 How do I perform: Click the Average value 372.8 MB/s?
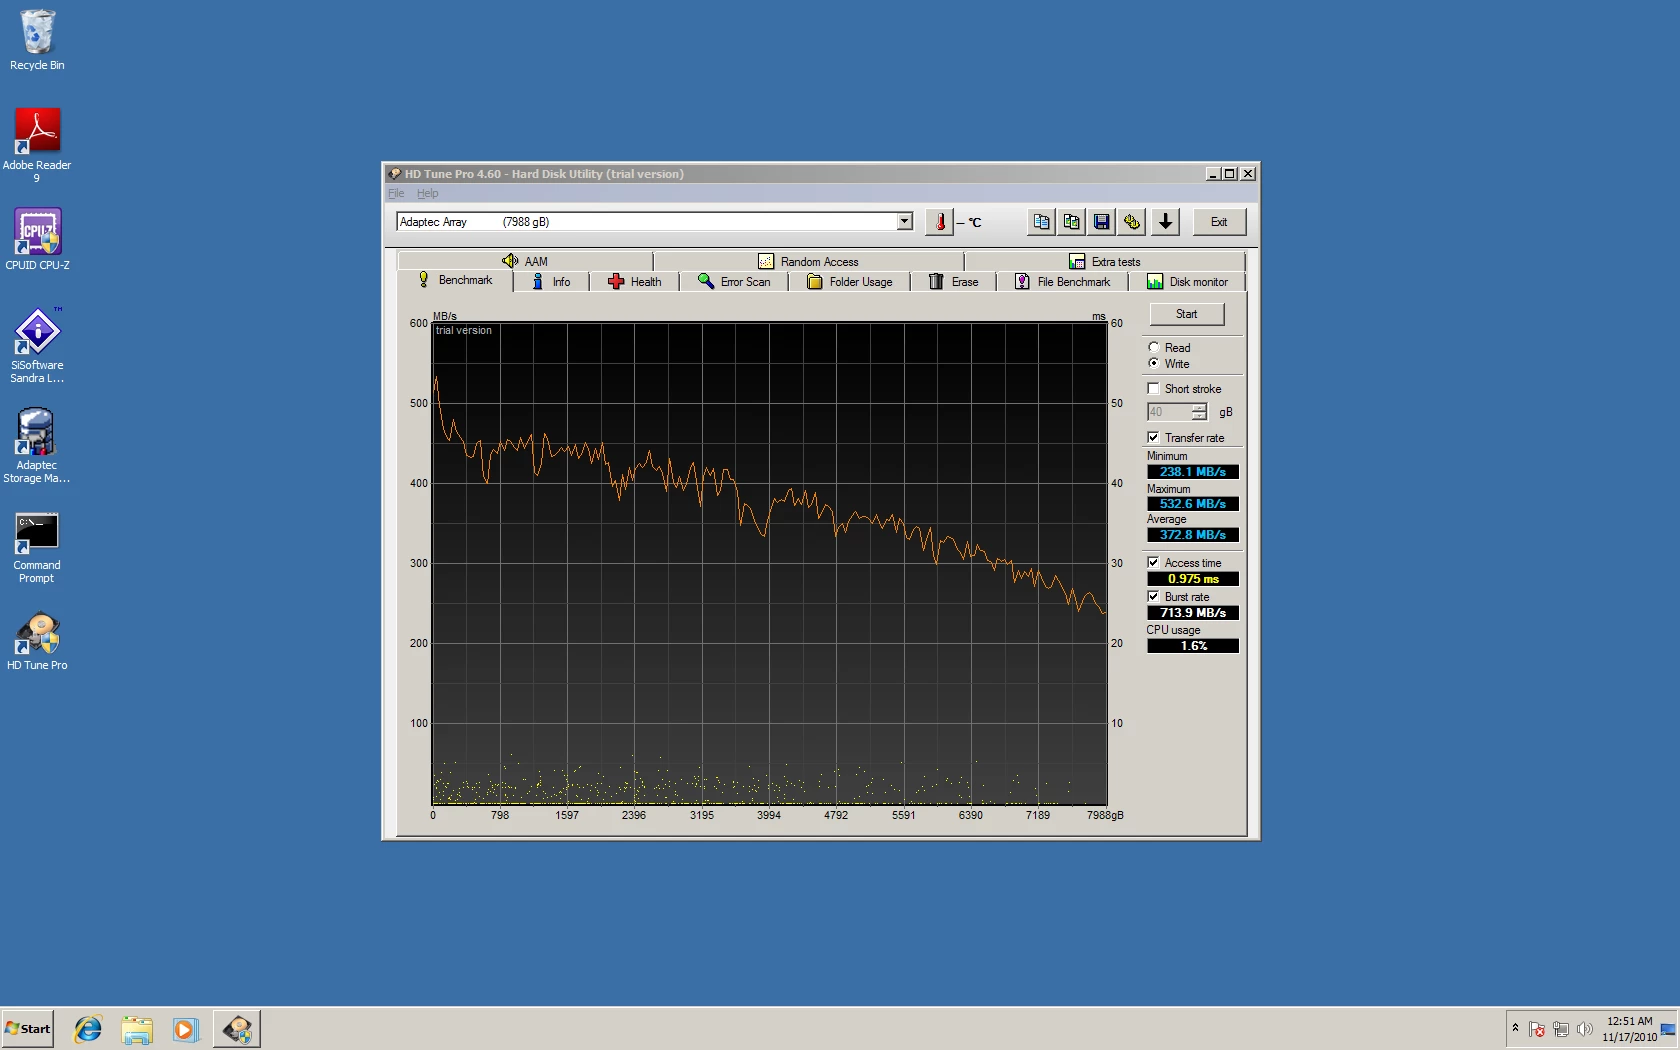(x=1193, y=535)
